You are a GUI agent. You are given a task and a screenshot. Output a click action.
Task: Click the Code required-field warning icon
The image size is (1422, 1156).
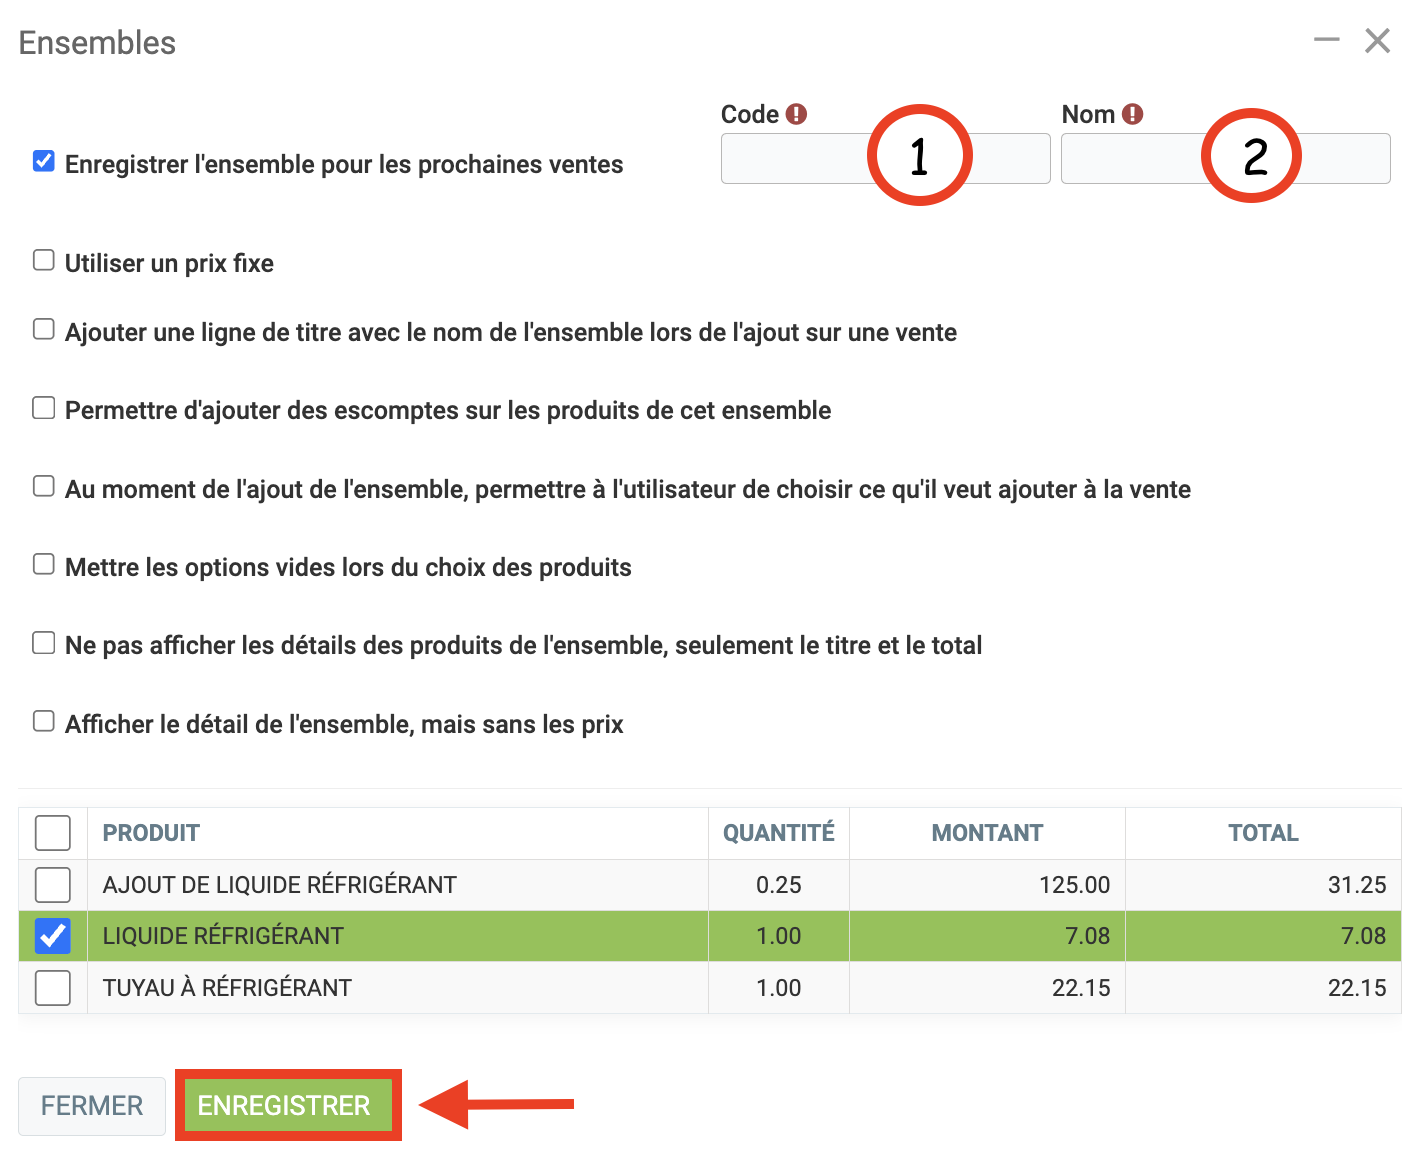[x=796, y=114]
